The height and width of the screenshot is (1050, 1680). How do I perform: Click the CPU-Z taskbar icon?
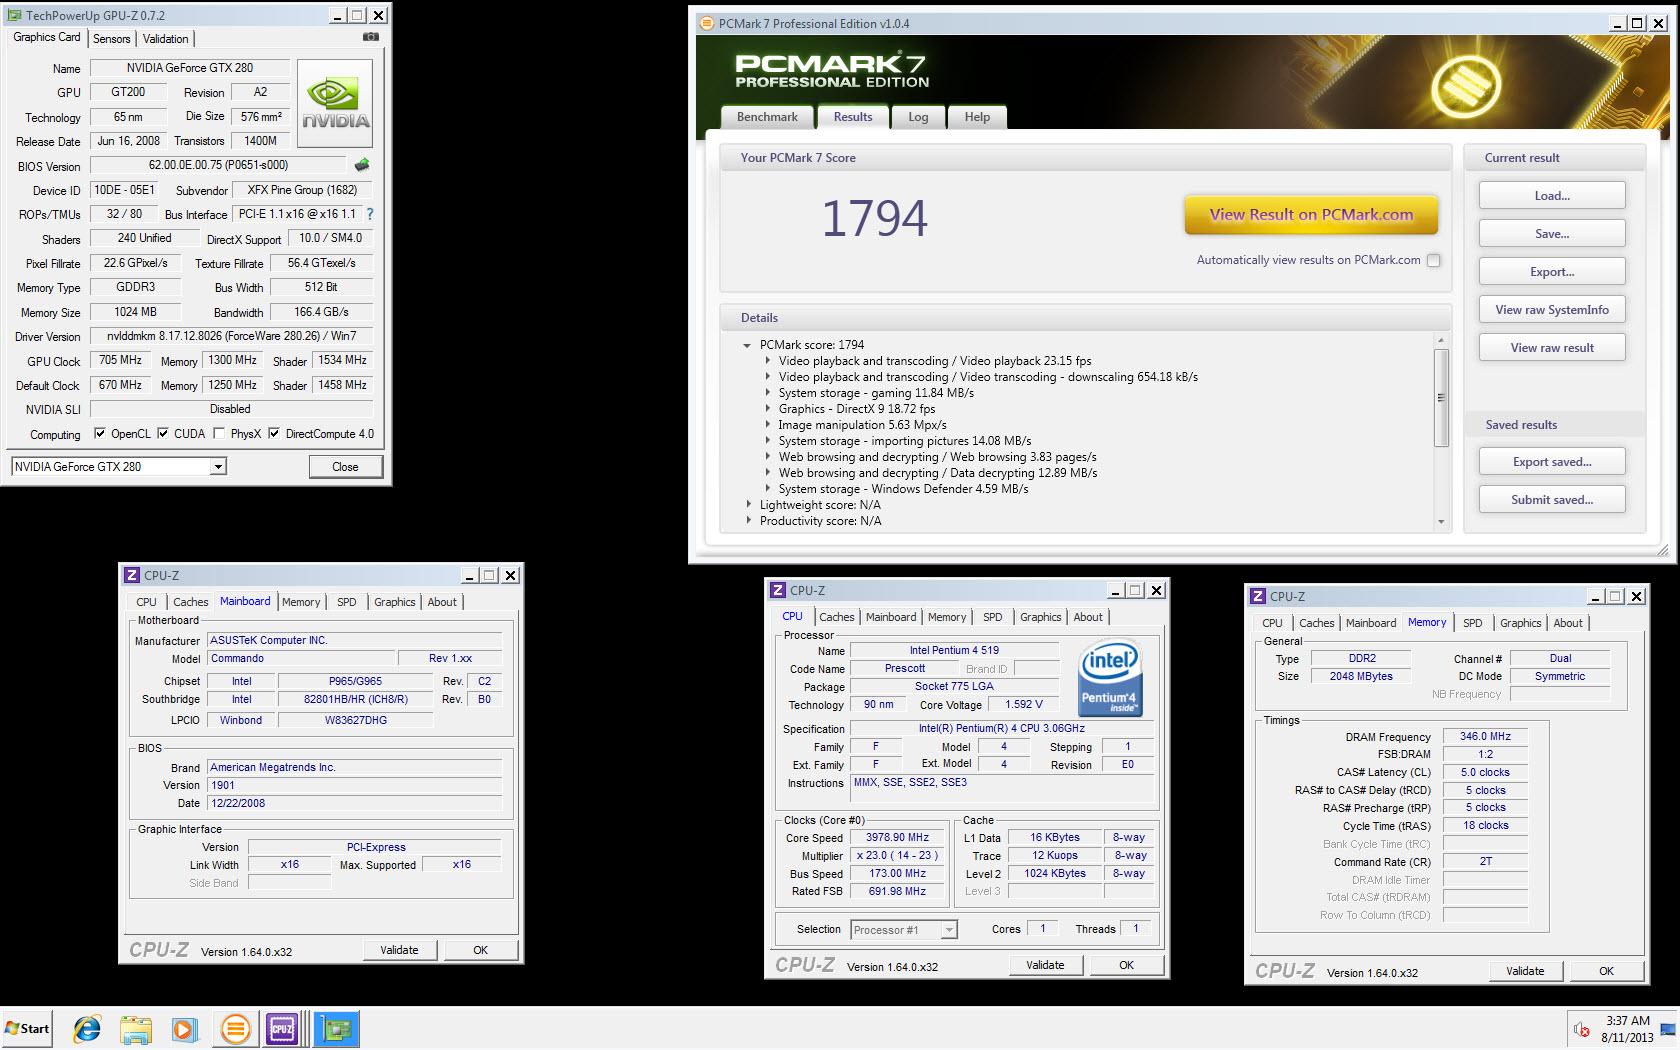click(x=283, y=1028)
